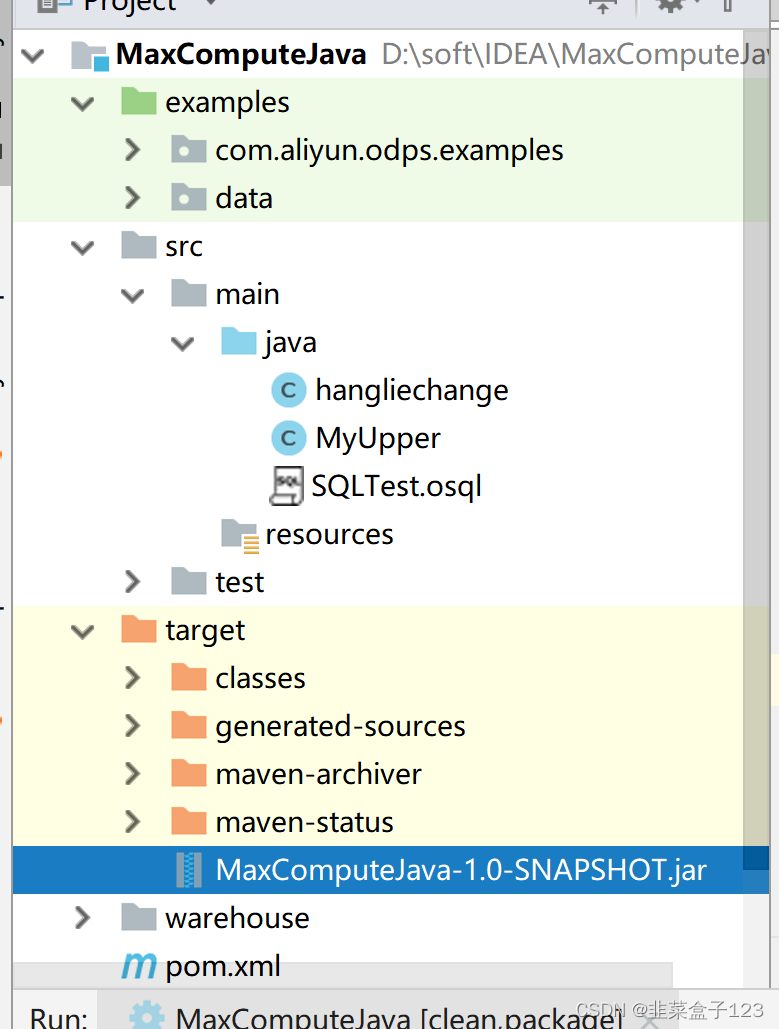Image resolution: width=779 pixels, height=1029 pixels.
Task: Collapse the java source folder chevron
Action: point(182,343)
